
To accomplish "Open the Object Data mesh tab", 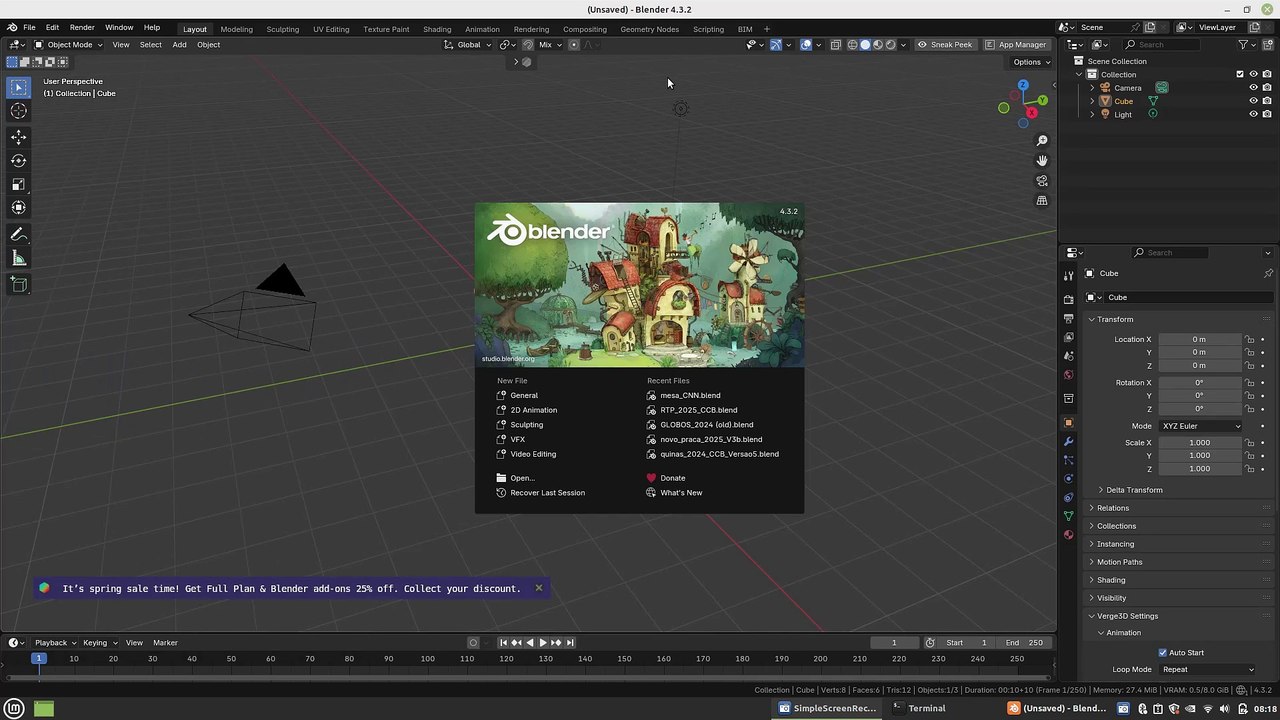I will (1068, 516).
